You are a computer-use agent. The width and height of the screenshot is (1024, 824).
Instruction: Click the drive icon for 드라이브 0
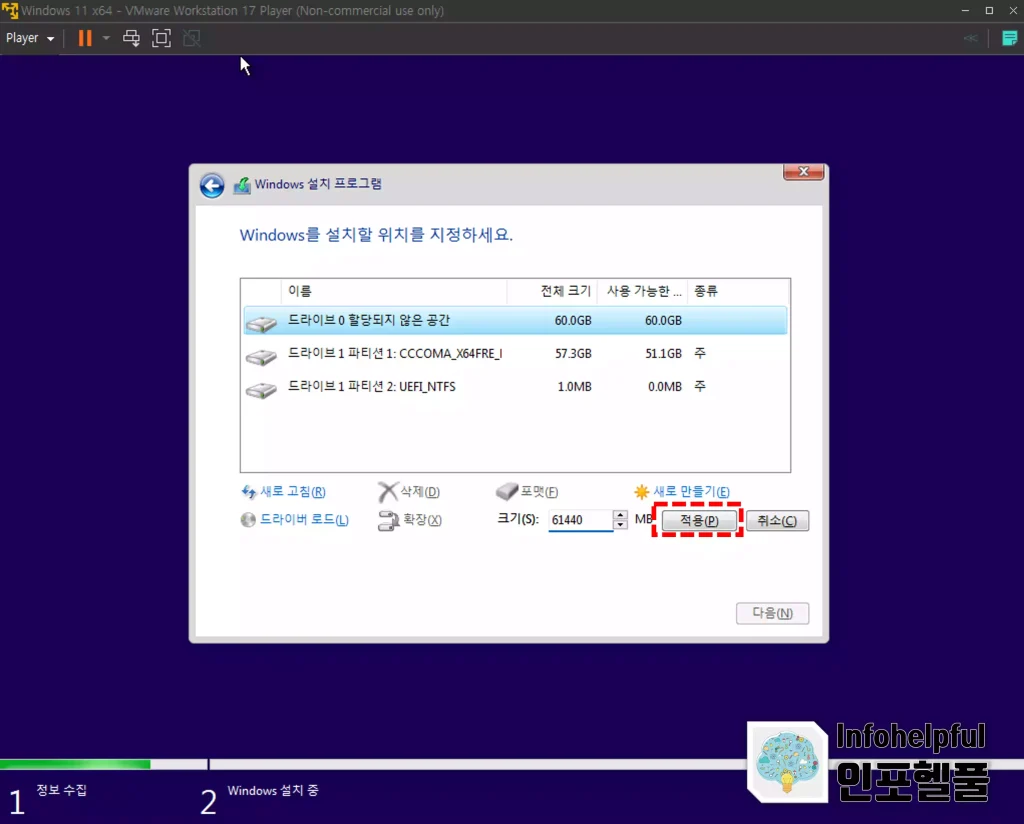point(261,323)
